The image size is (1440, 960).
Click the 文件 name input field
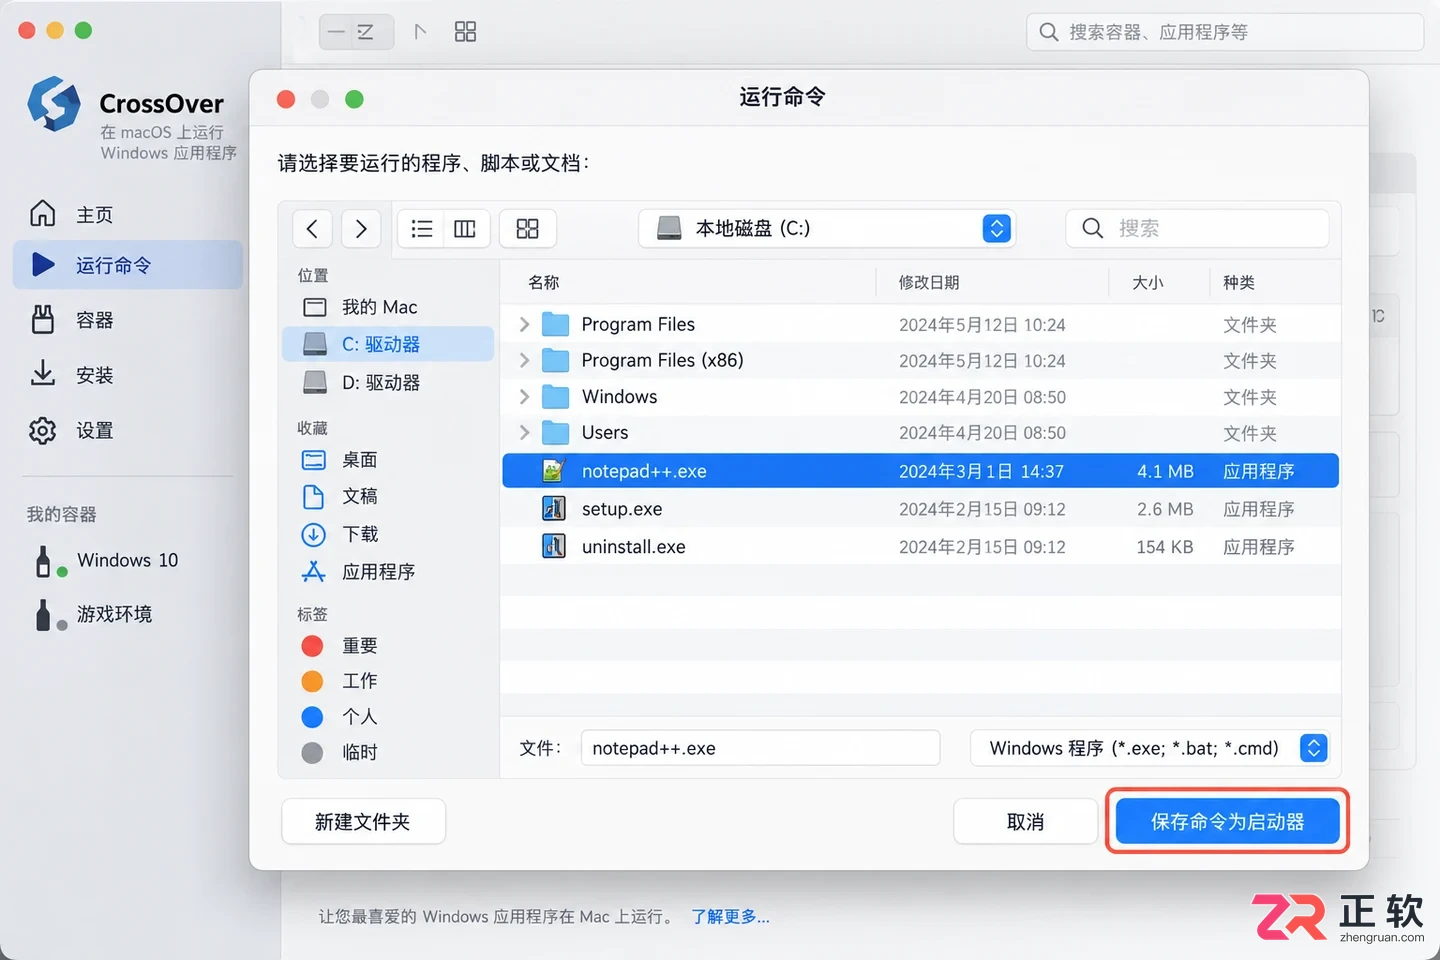[x=760, y=748]
